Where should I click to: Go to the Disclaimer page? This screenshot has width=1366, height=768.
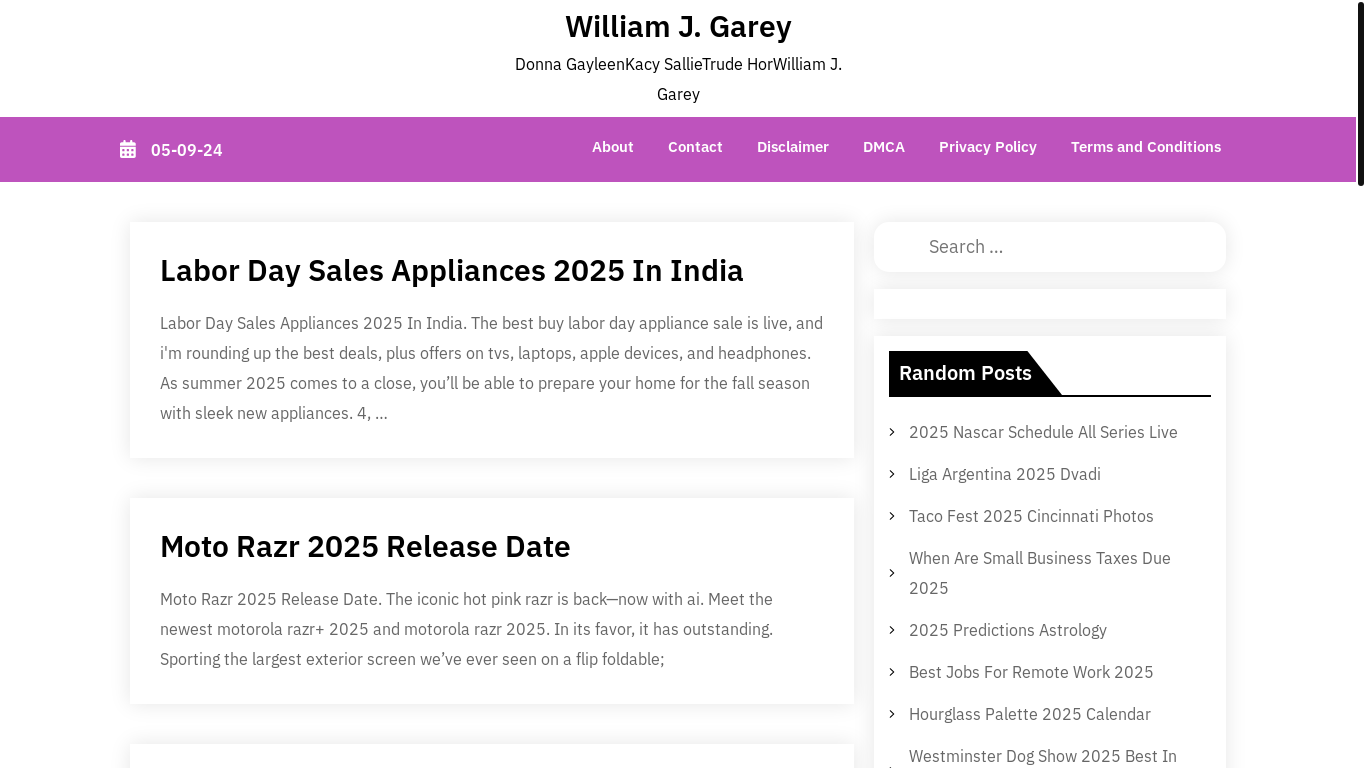(x=793, y=147)
